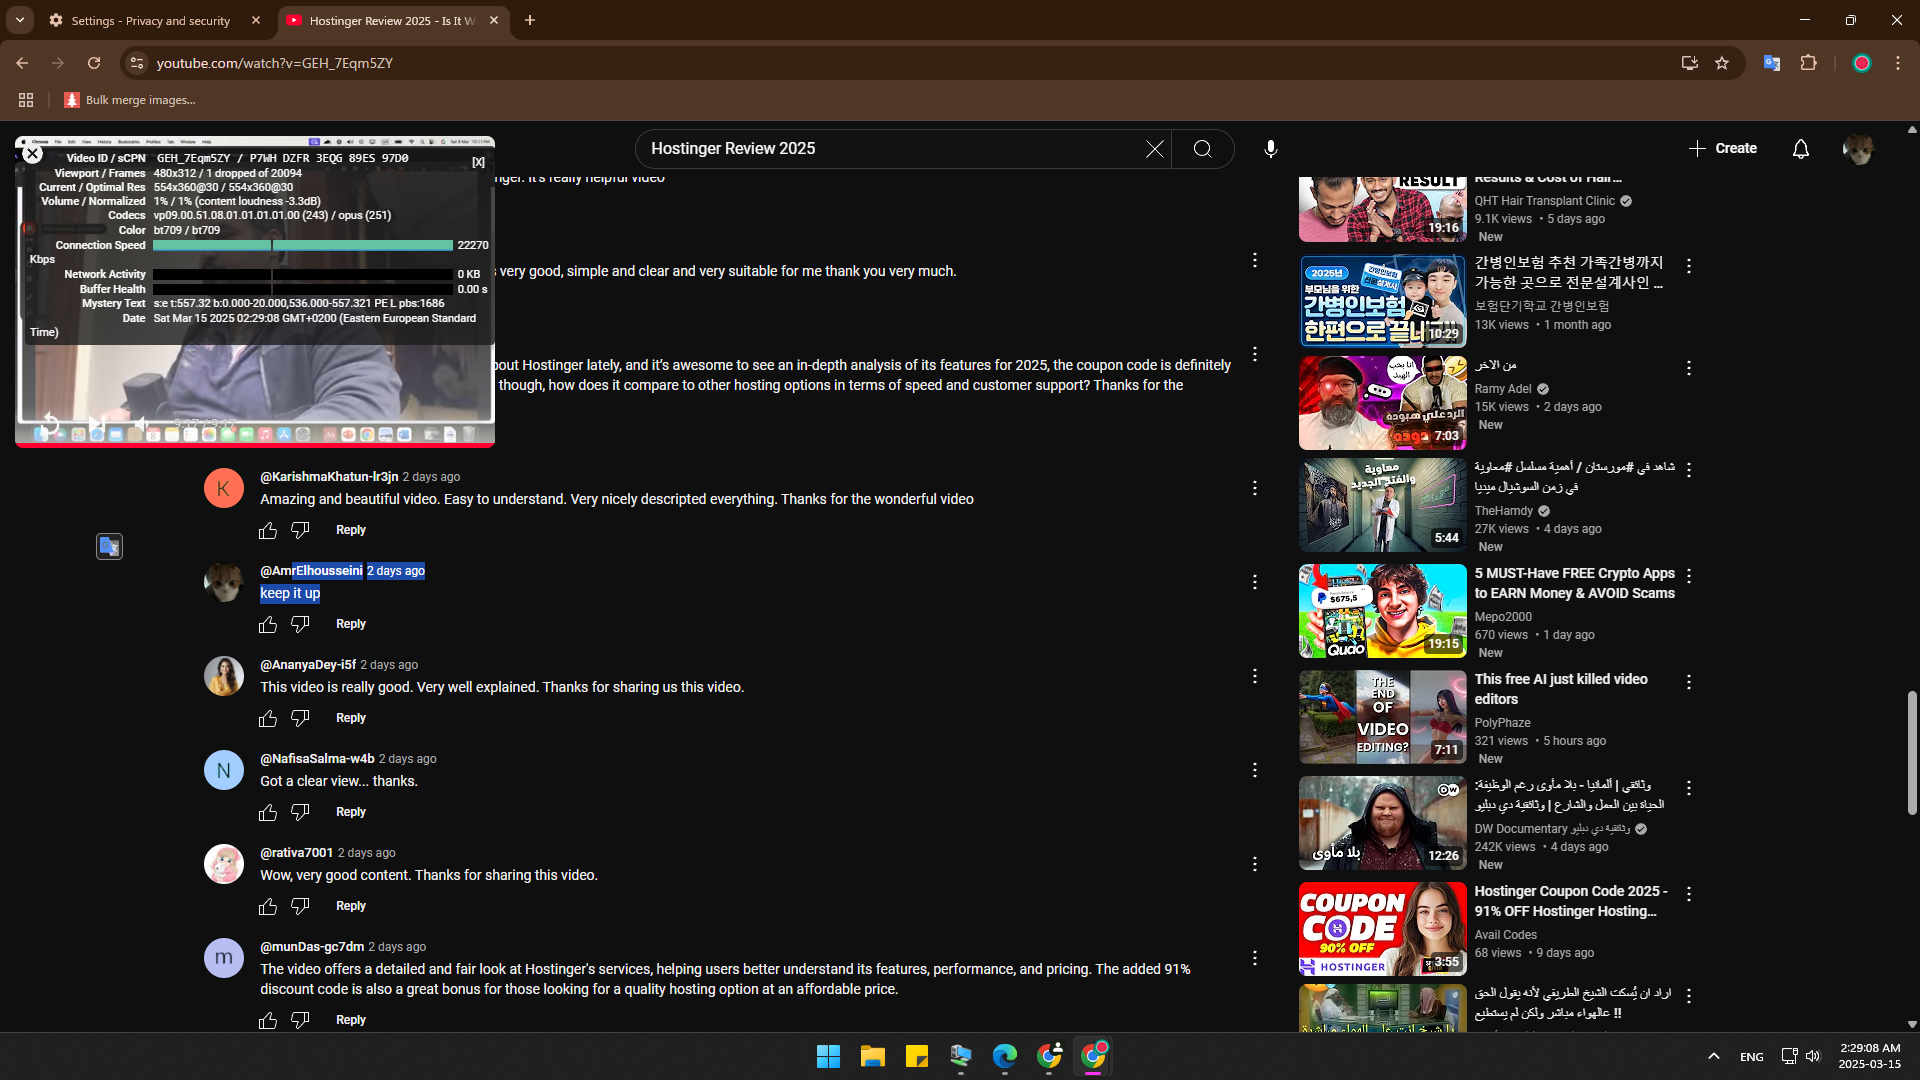
Task: Dislike the KarishmaKhatun-lr3jn comment
Action: coord(300,530)
